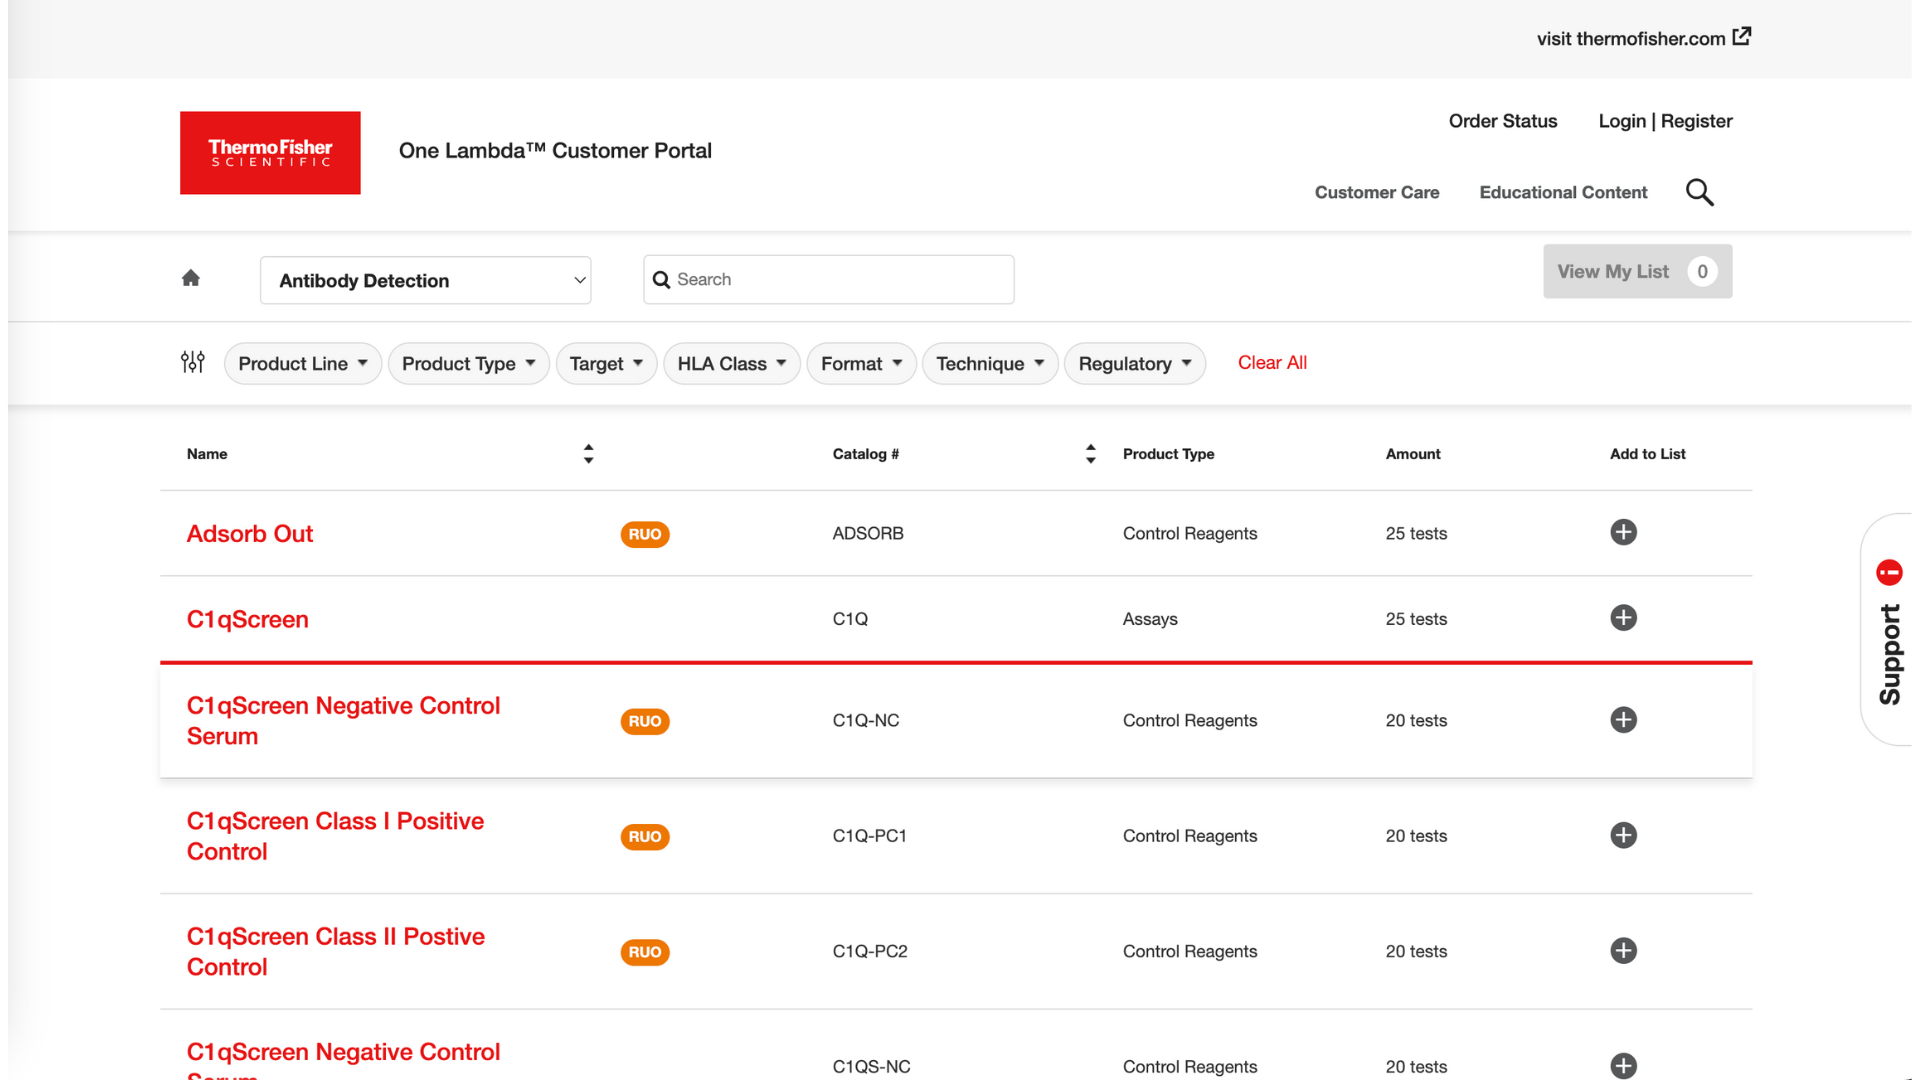Click the external link icon beside thermofisher.com

tap(1742, 36)
